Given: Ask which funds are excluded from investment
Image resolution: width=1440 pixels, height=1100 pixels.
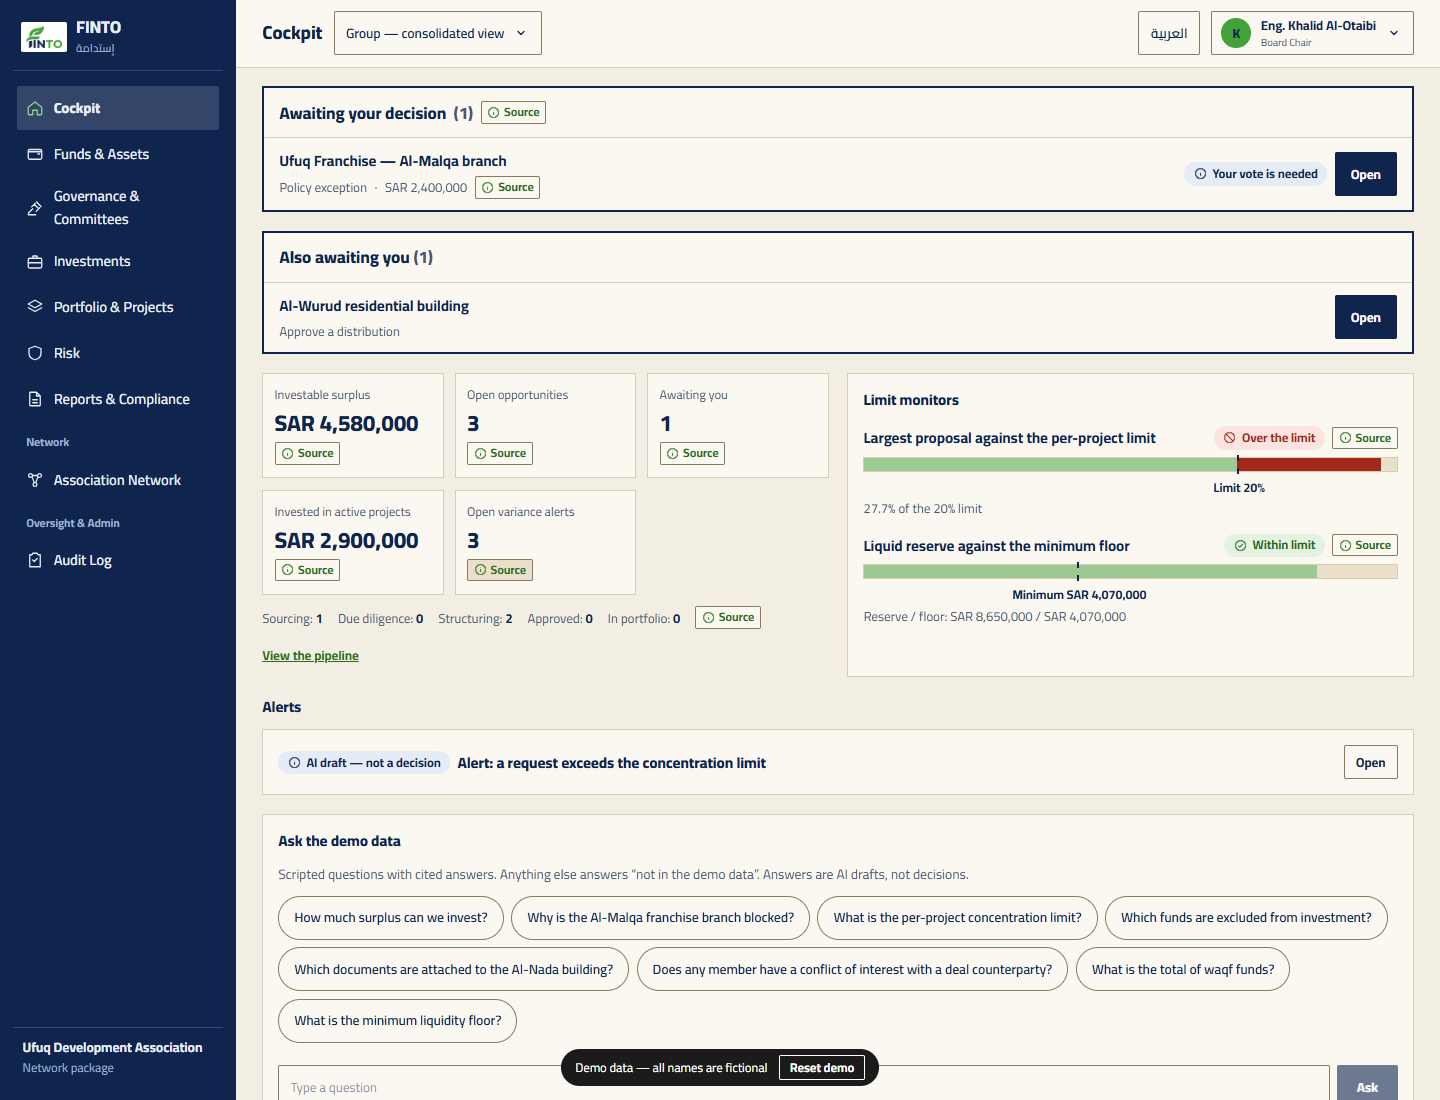Looking at the screenshot, I should 1246,918.
